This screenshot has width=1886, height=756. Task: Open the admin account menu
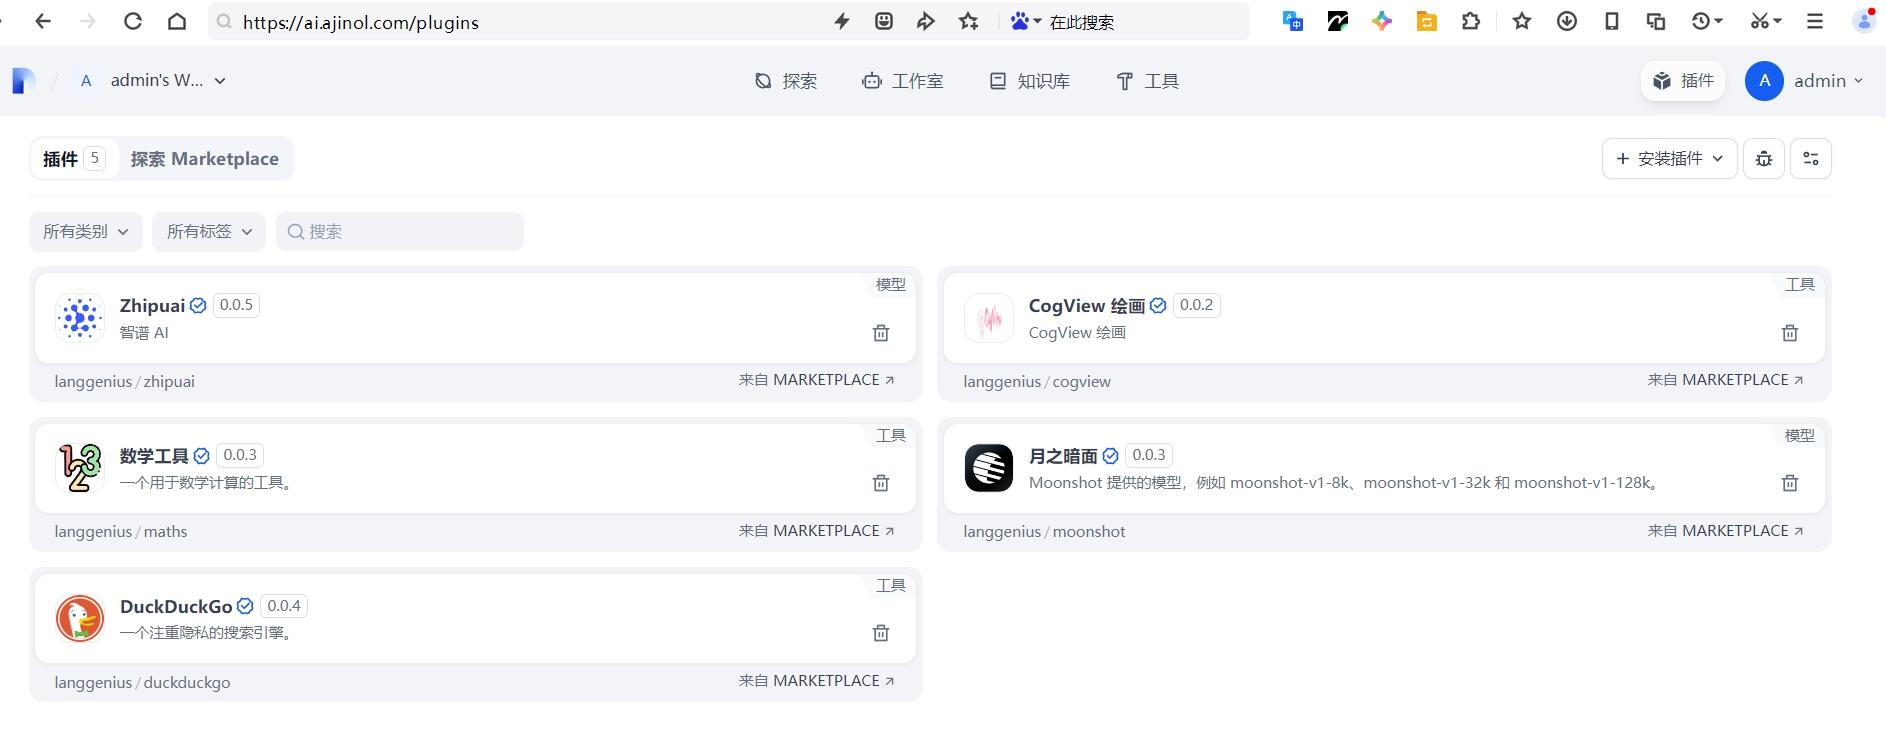(1805, 81)
